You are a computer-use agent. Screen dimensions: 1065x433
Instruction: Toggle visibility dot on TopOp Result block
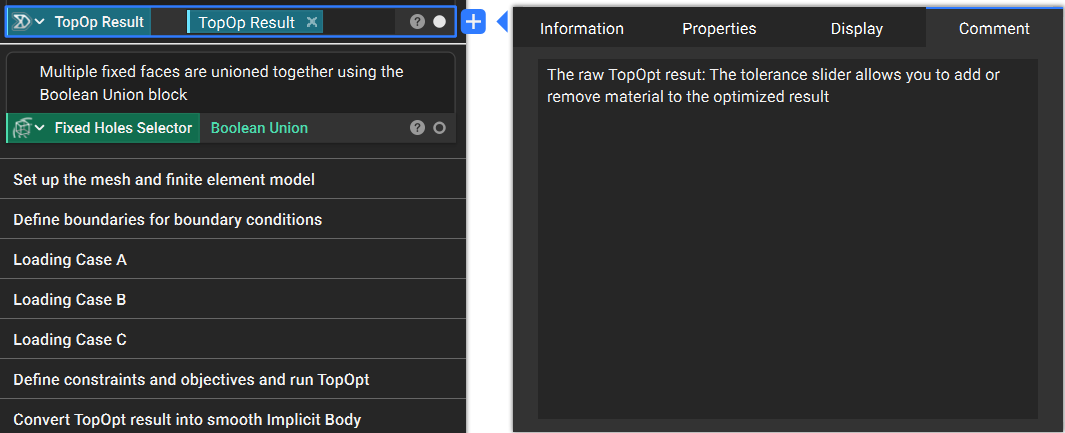point(439,22)
